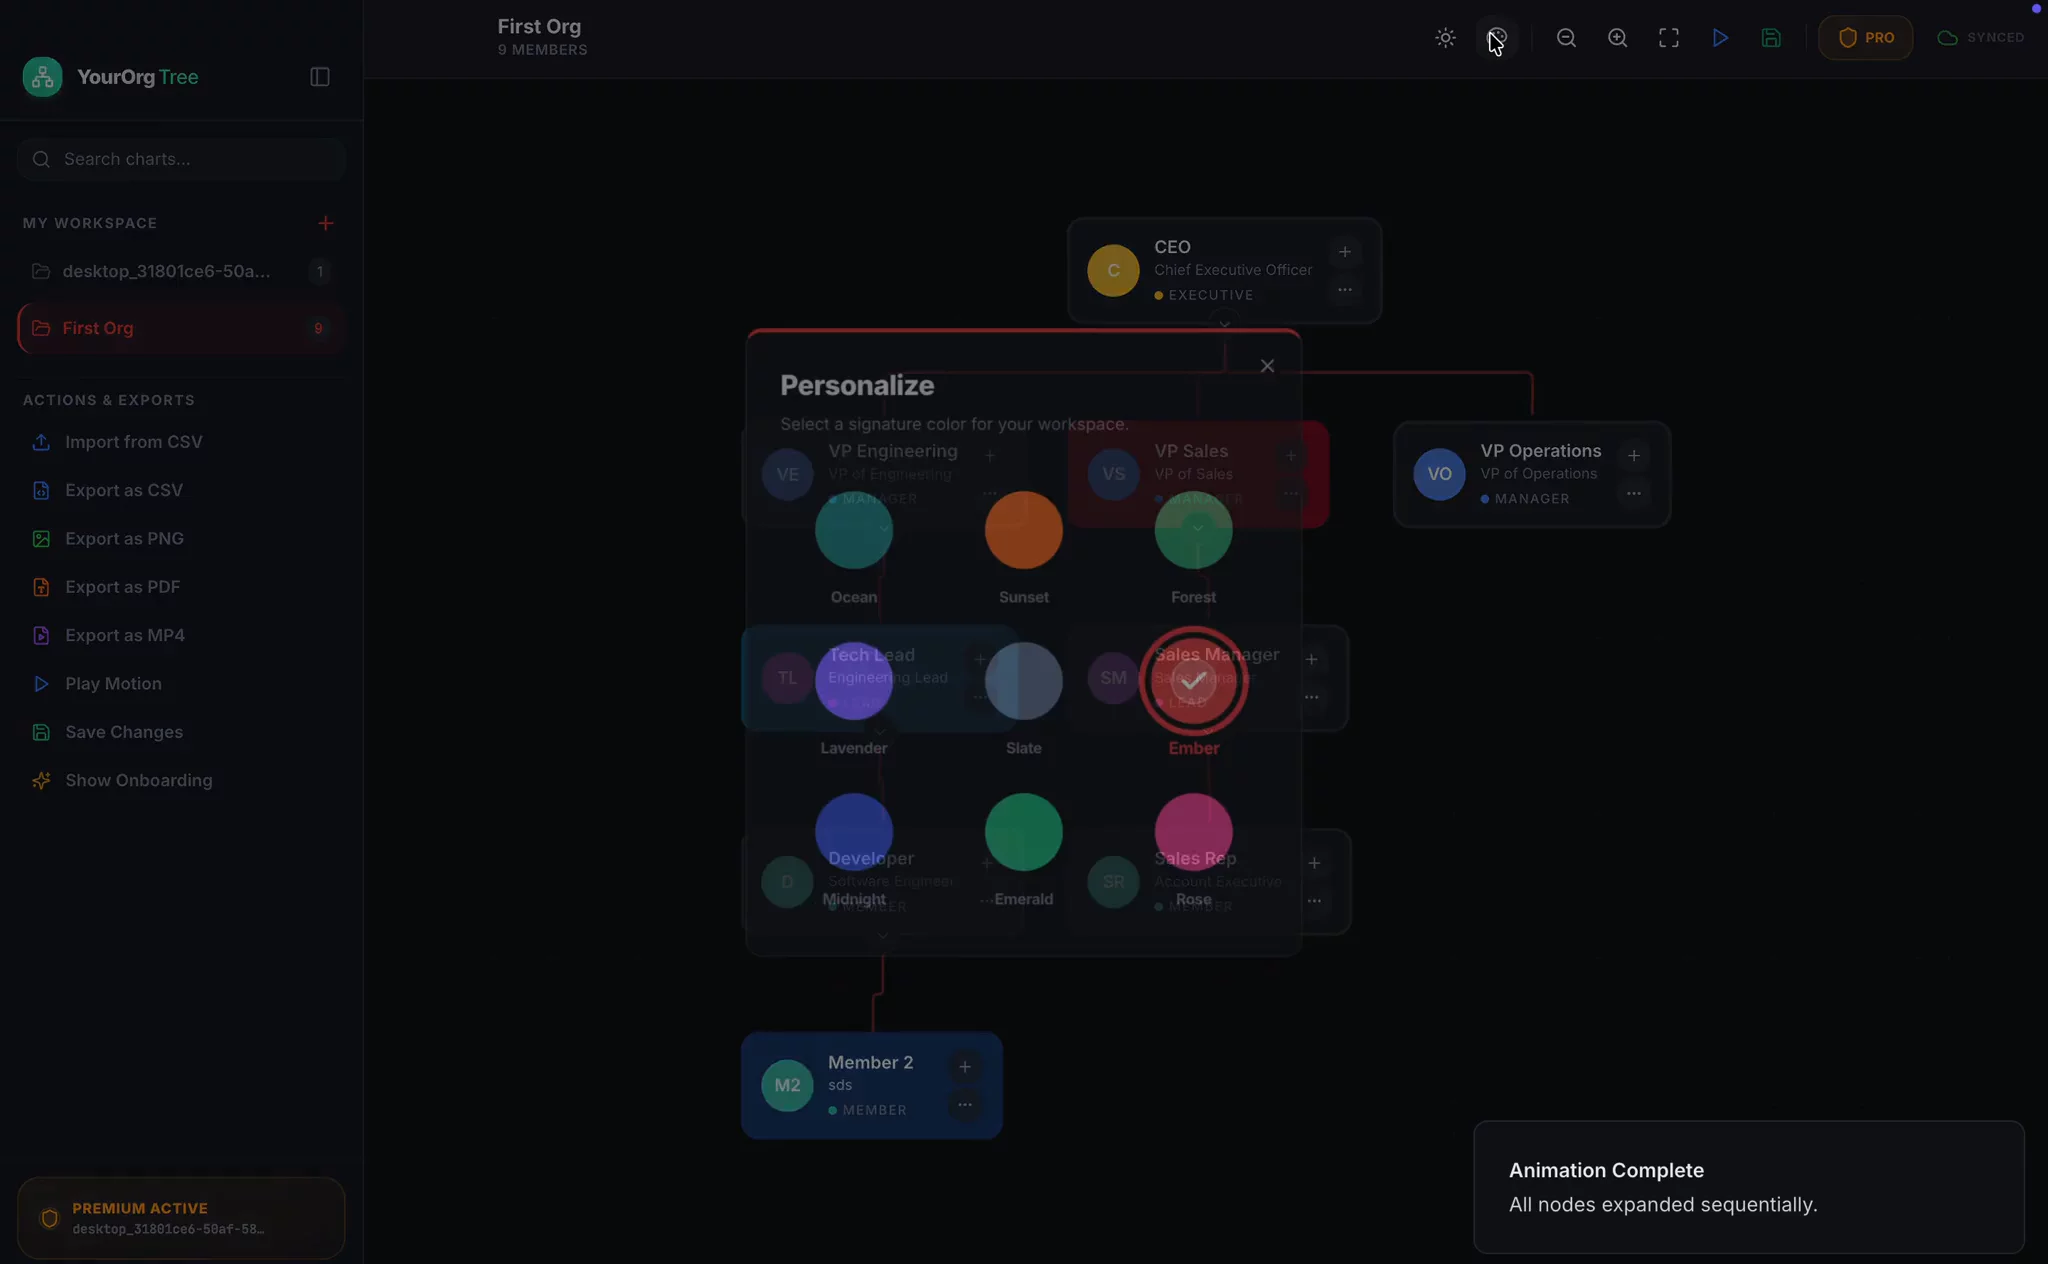Open VP Operations options menu
2048x1264 pixels.
click(x=1633, y=493)
